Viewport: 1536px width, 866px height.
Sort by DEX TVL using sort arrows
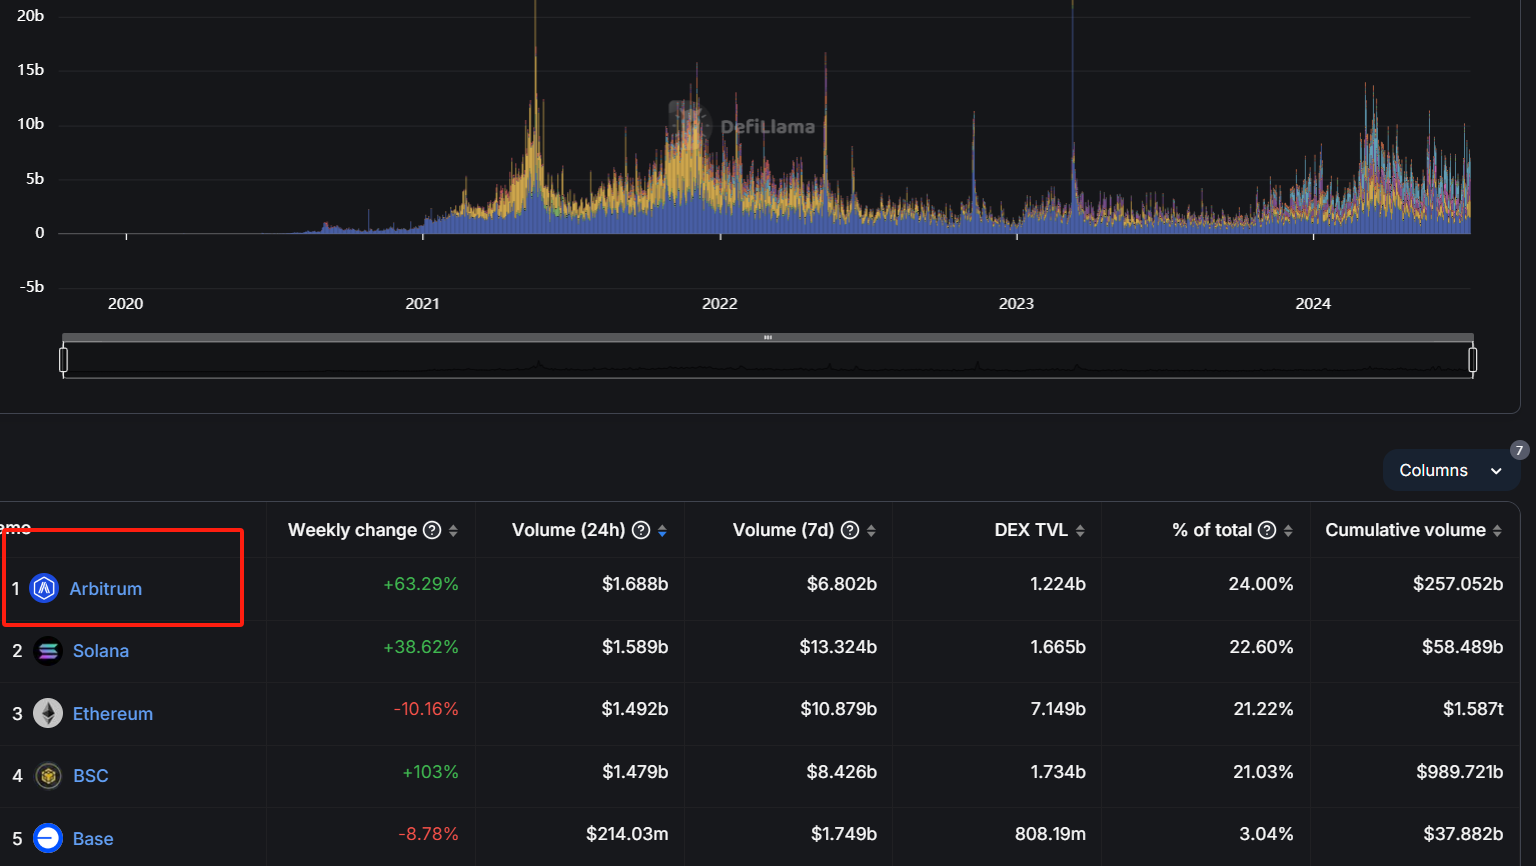point(1080,531)
